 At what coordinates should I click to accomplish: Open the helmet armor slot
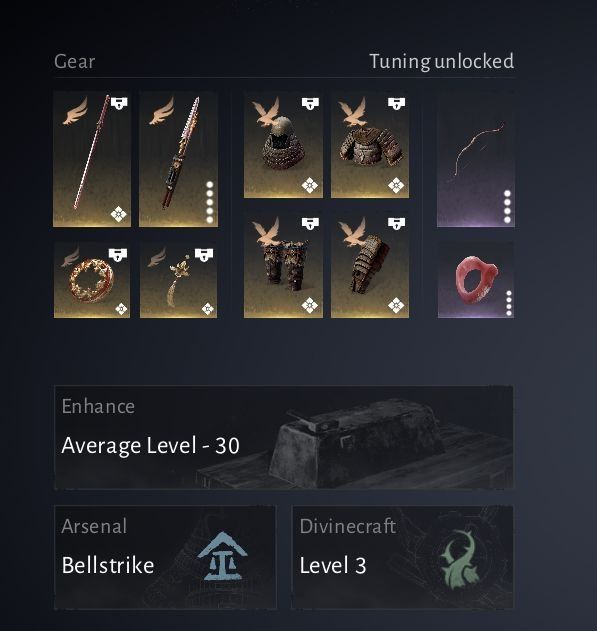(283, 145)
